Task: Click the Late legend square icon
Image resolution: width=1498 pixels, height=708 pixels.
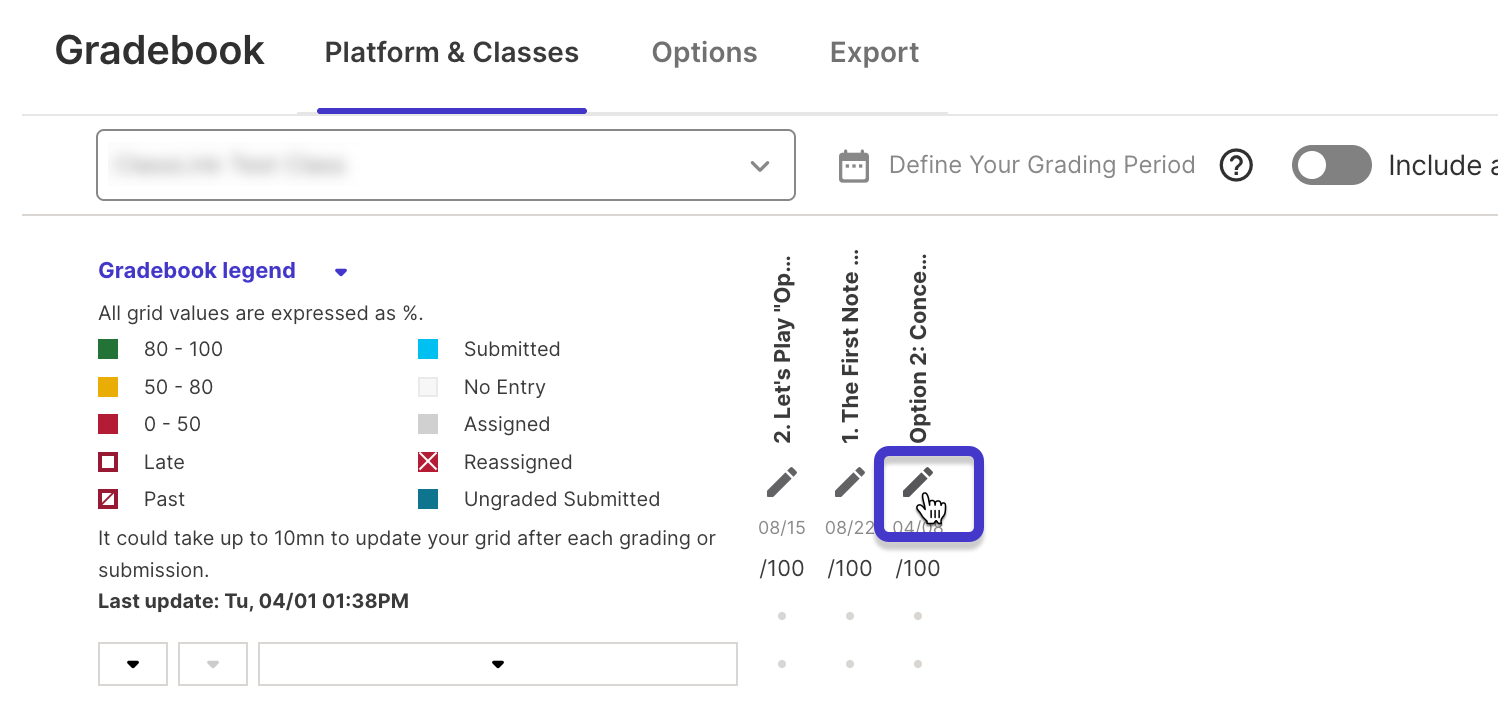Action: tap(108, 462)
